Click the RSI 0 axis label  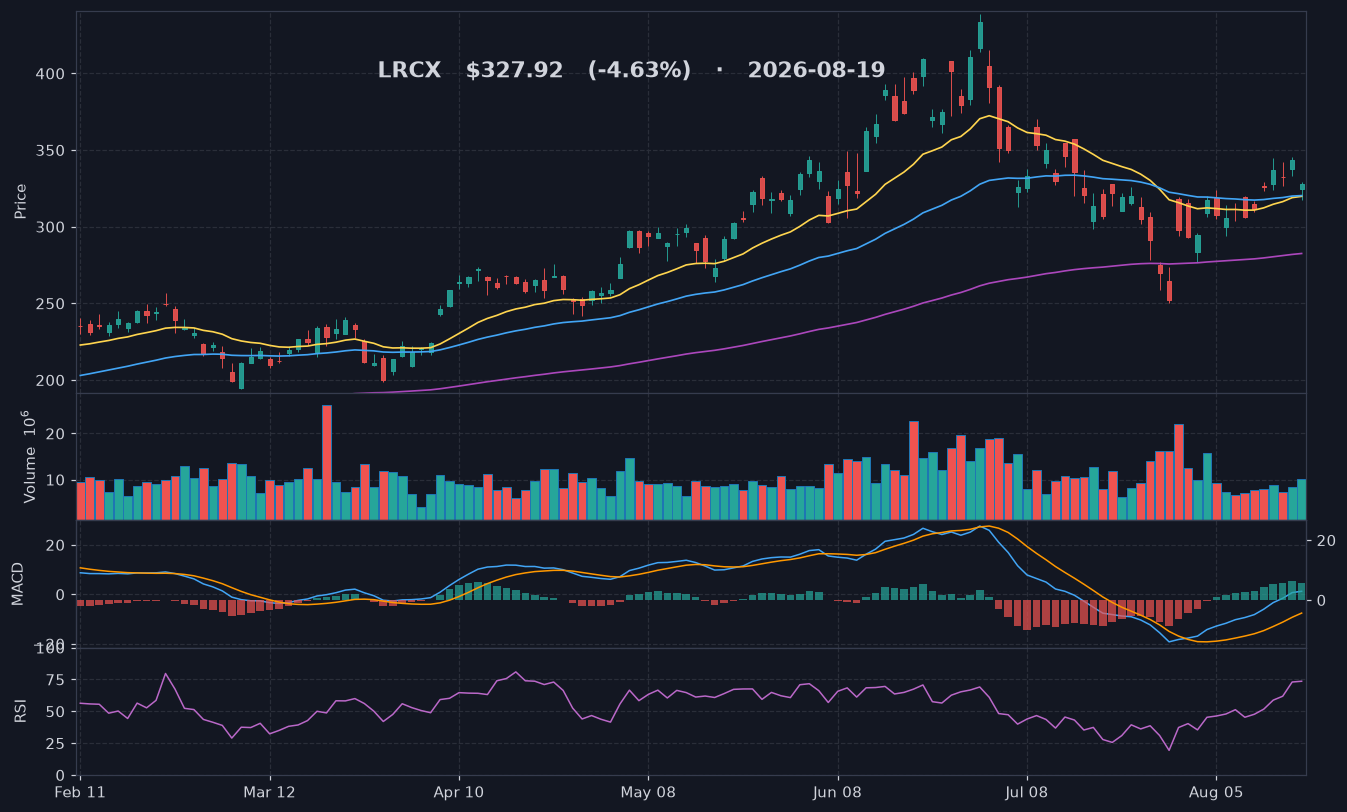point(62,776)
